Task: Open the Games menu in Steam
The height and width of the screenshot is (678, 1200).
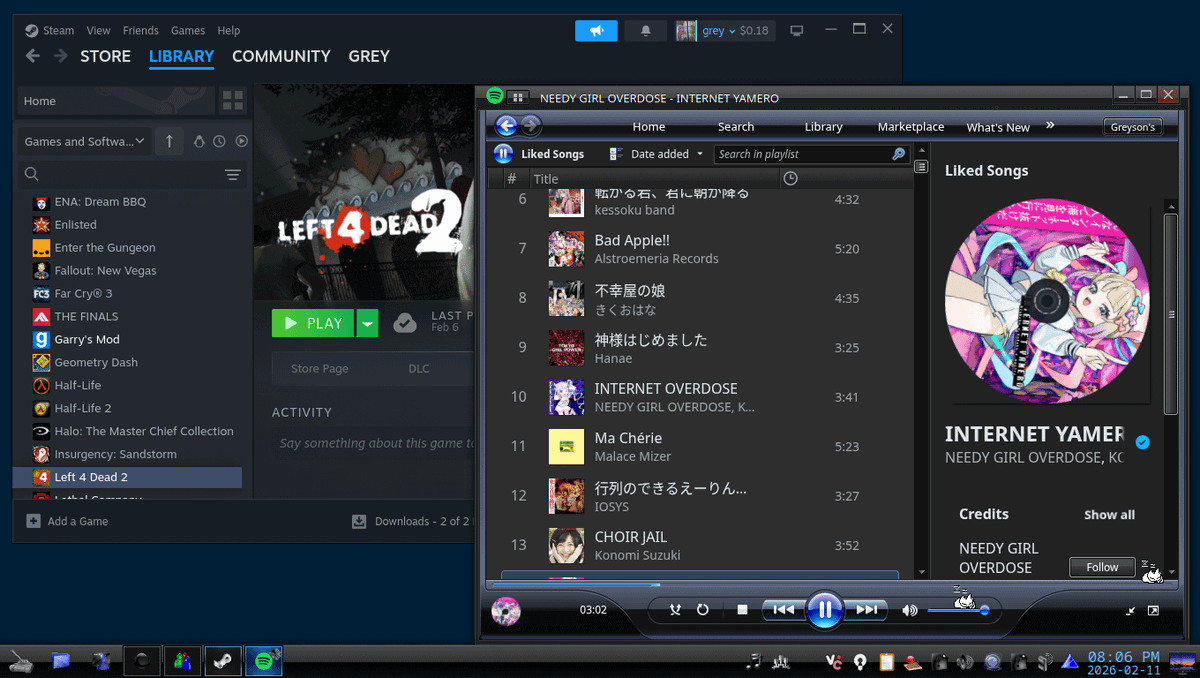Action: 187,30
